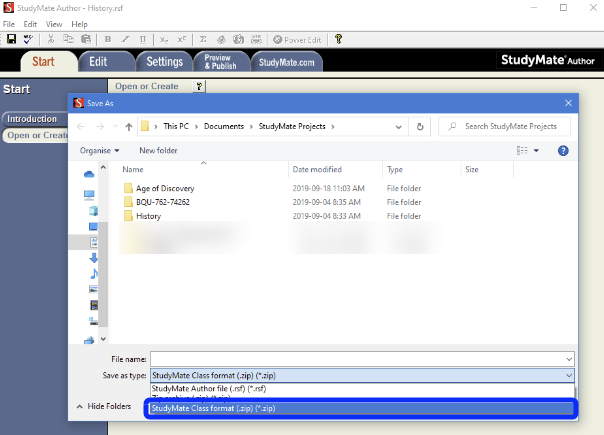The width and height of the screenshot is (604, 435).
Task: Open the View menu
Action: coord(54,24)
